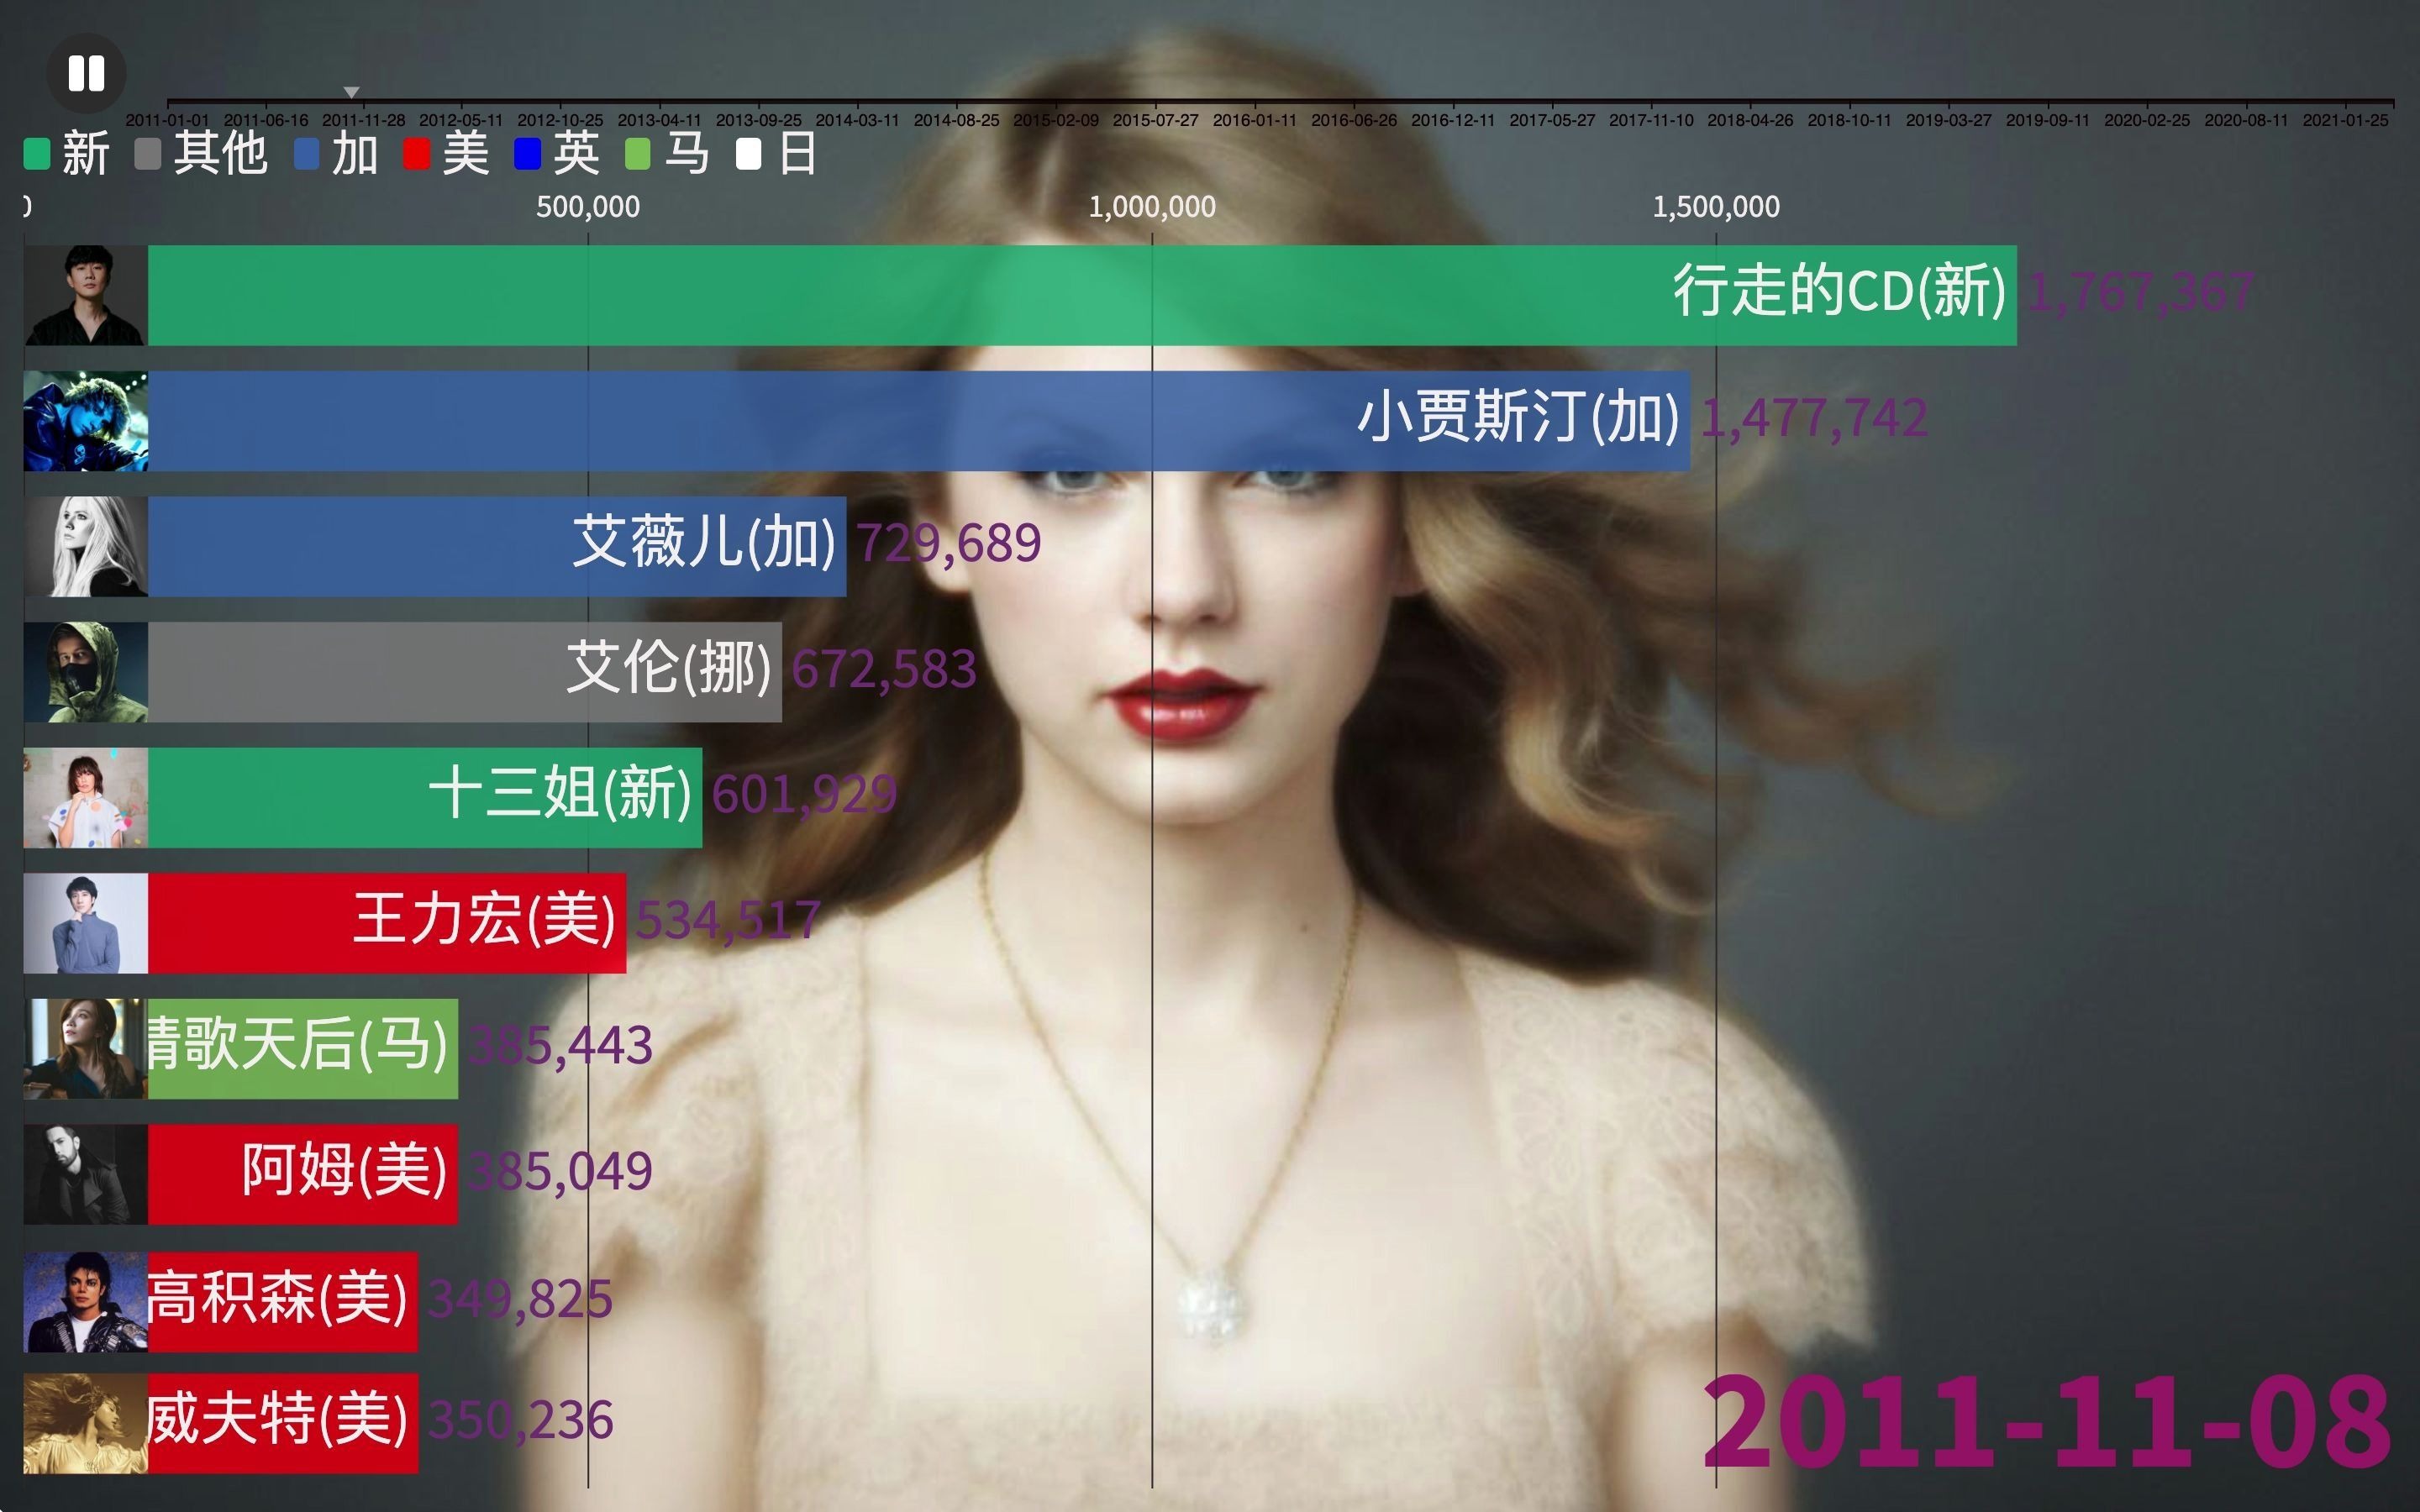Toggle the 英 legend series

pyautogui.click(x=557, y=154)
